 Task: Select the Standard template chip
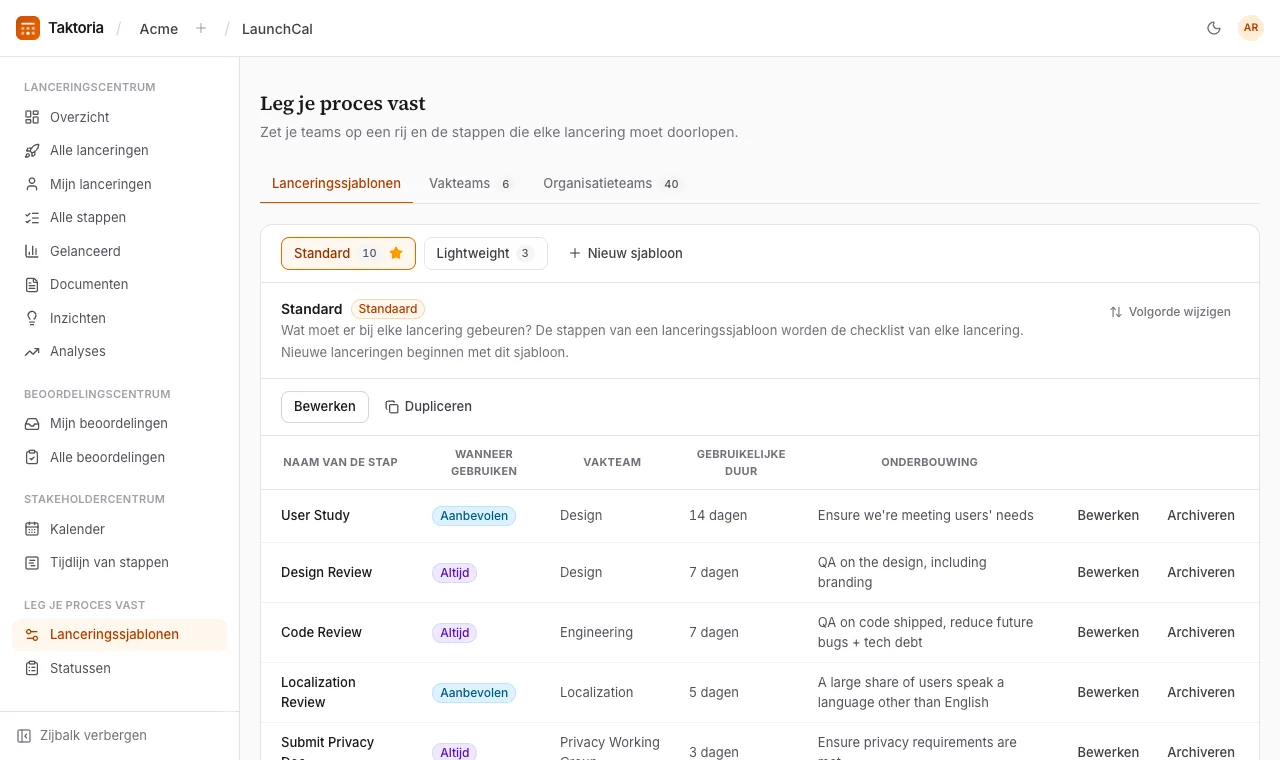coord(348,253)
